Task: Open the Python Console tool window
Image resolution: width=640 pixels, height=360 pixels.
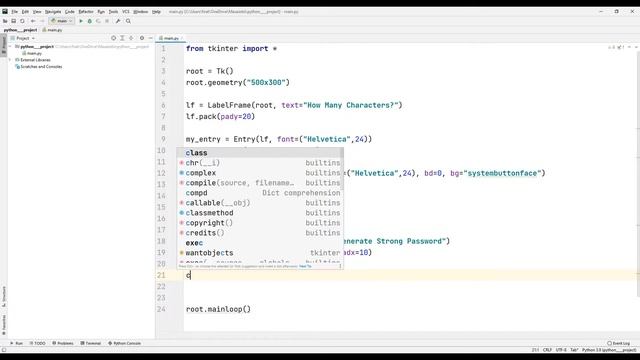Action: 124,343
